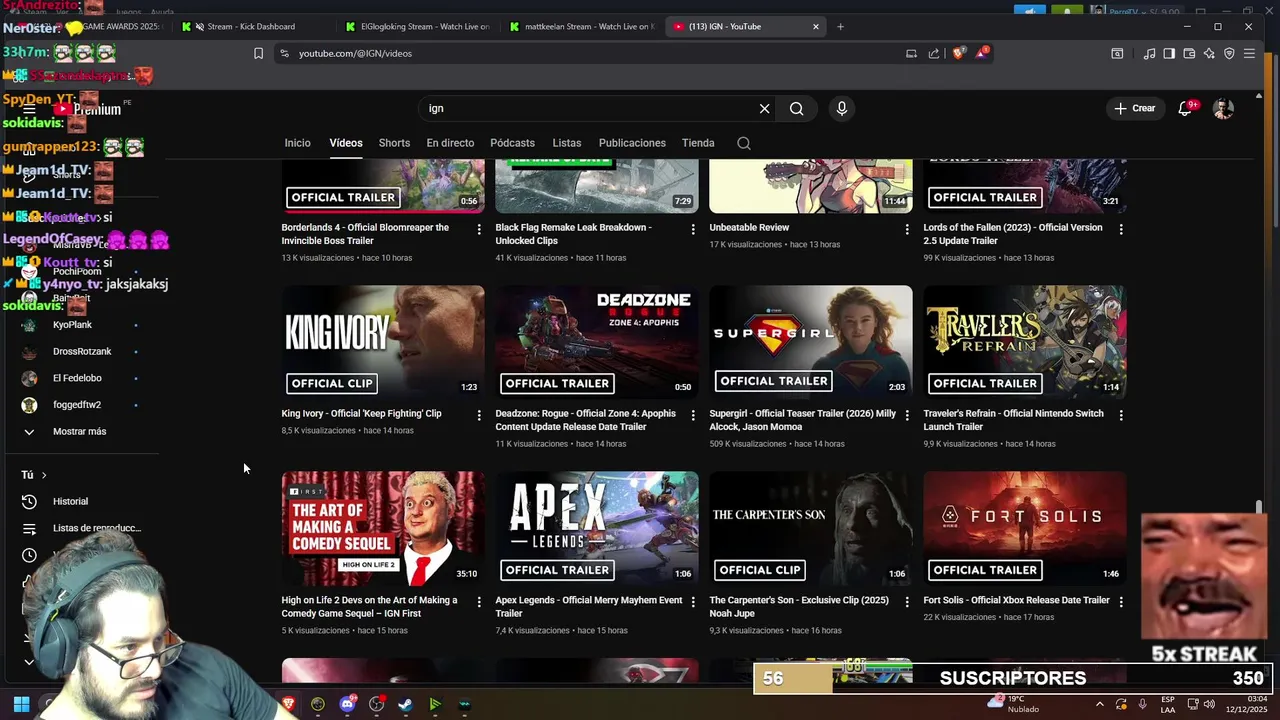This screenshot has width=1280, height=720.
Task: Open the Pódcasts channel tab
Action: tap(512, 143)
